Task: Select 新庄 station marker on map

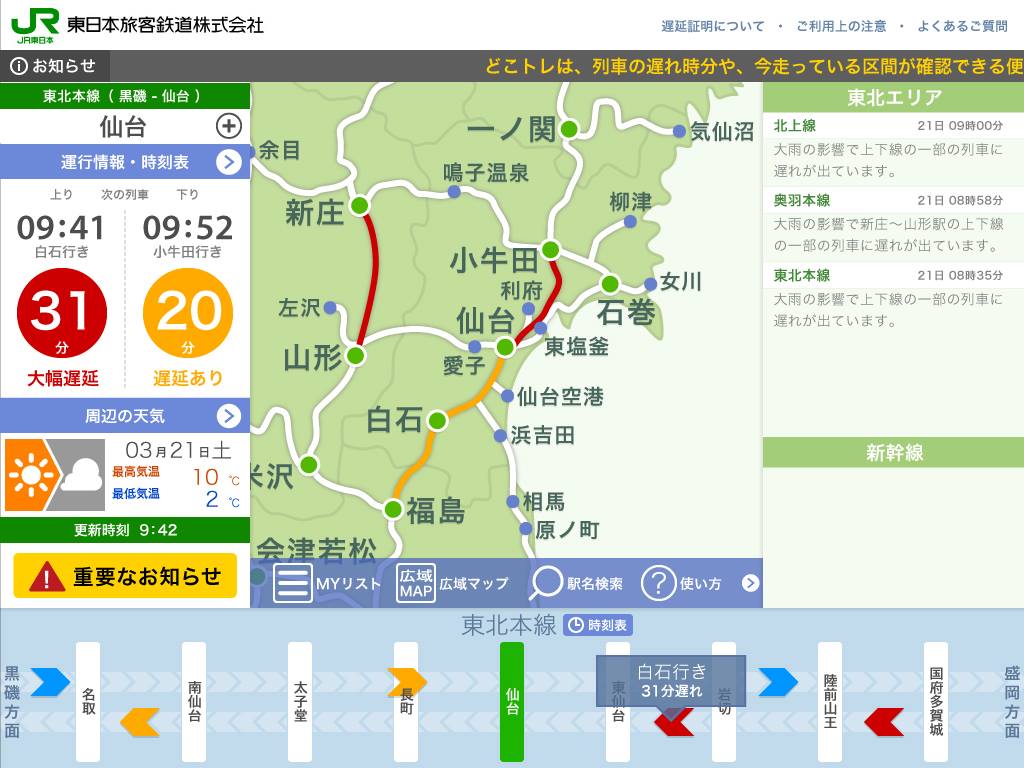Action: [359, 206]
